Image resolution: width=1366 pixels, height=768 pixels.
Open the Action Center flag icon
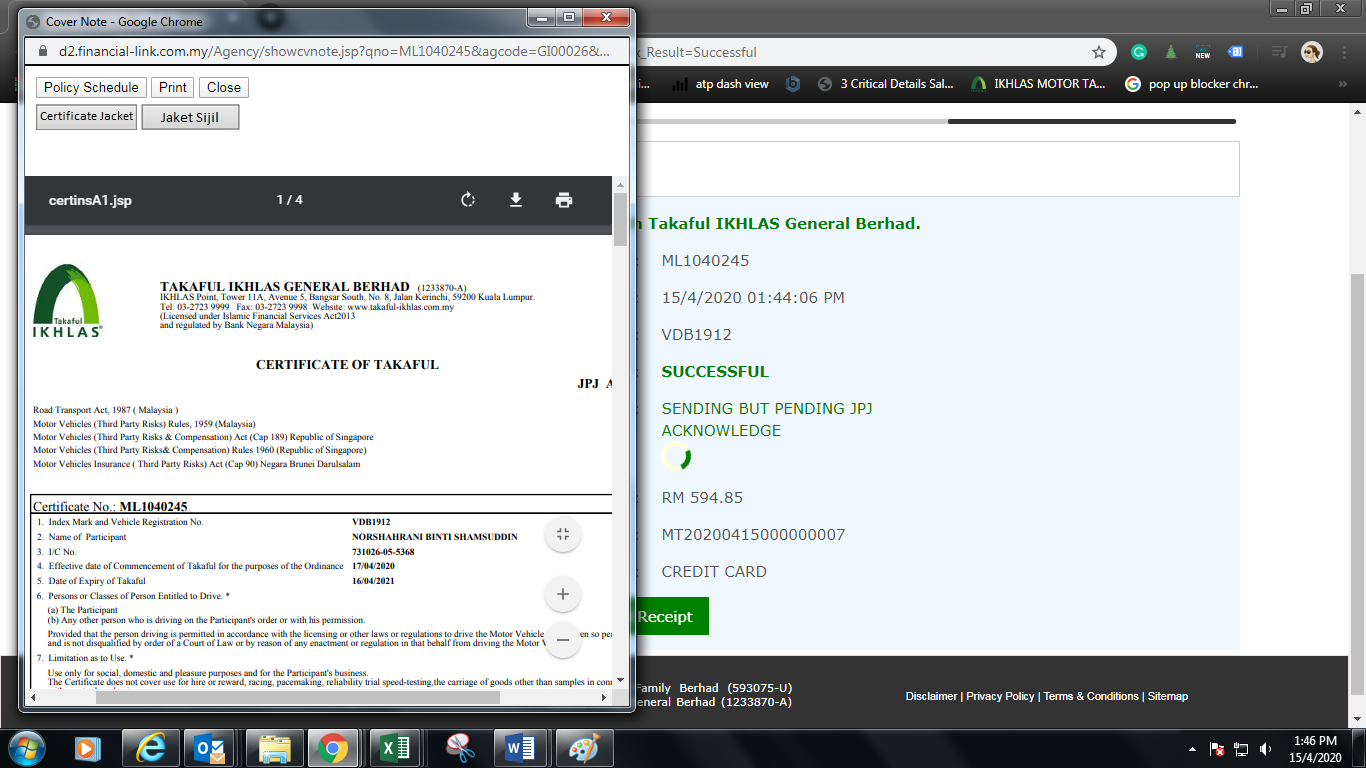(x=1217, y=749)
